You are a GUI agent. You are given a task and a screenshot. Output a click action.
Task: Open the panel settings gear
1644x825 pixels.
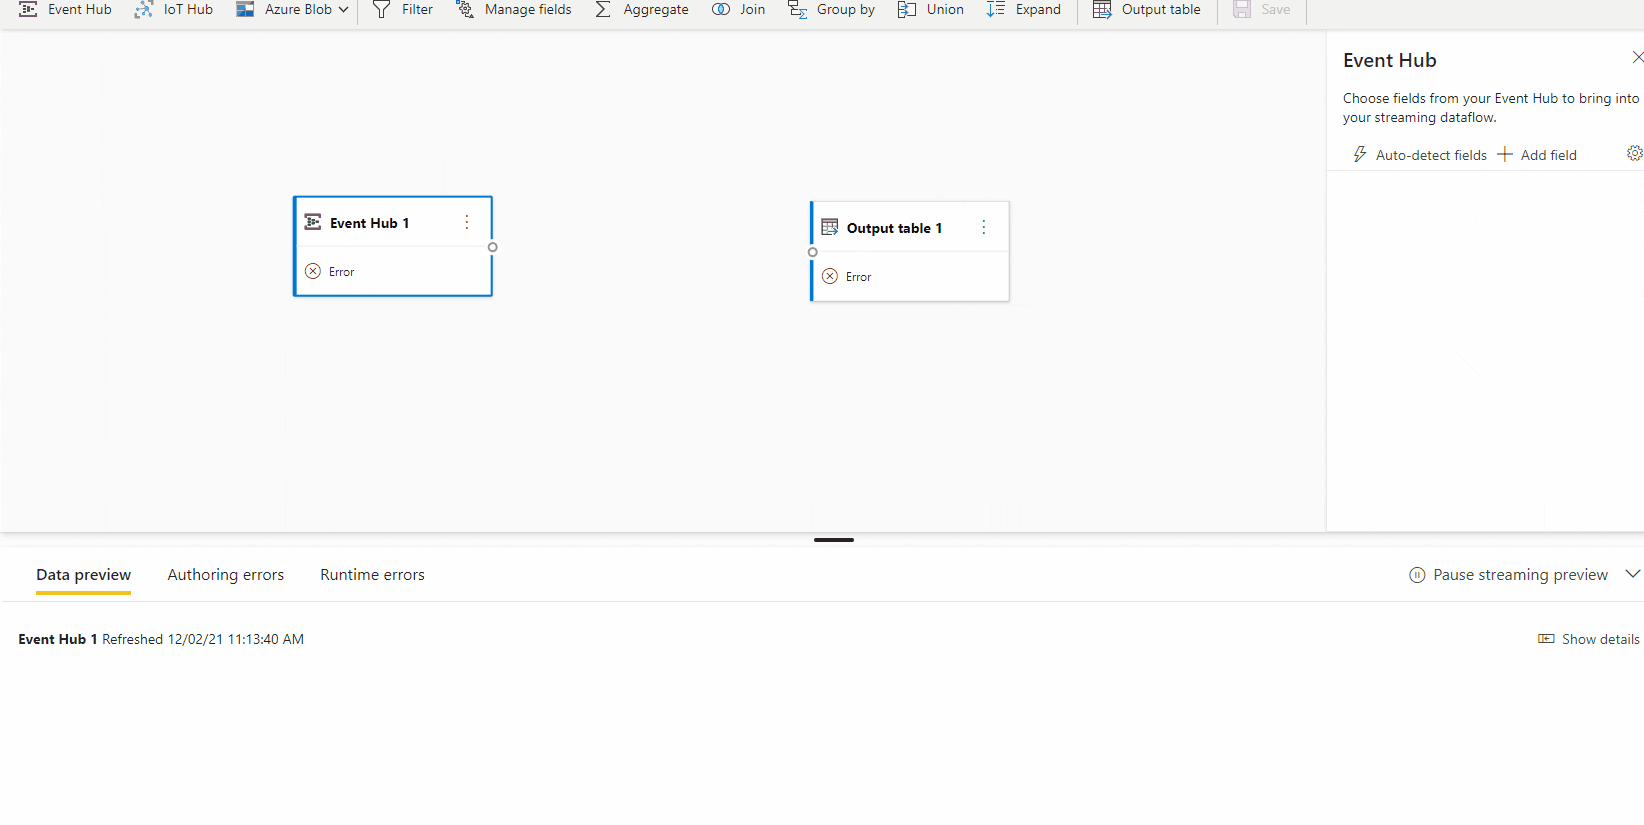[x=1635, y=153]
